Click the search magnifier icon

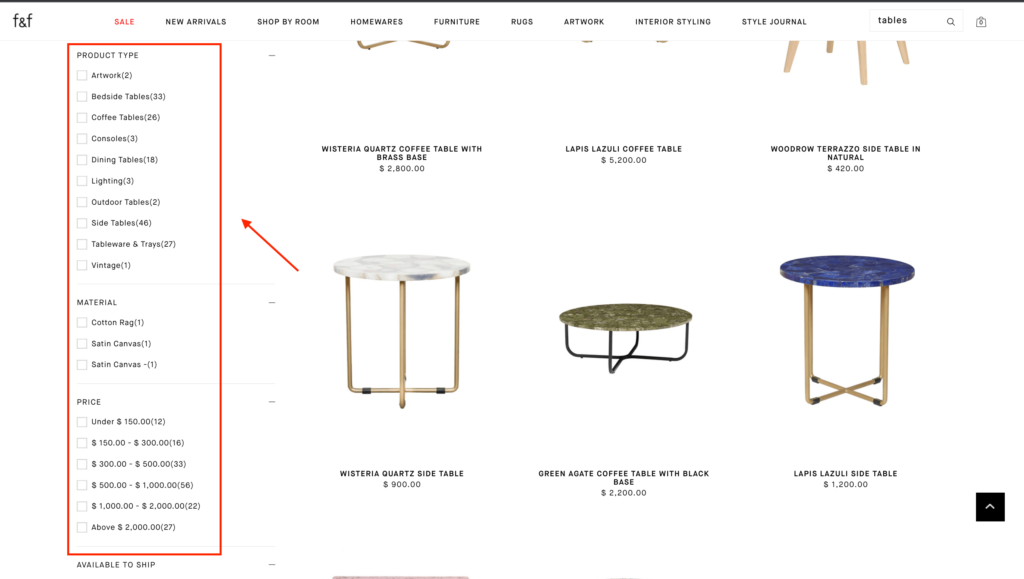[951, 22]
